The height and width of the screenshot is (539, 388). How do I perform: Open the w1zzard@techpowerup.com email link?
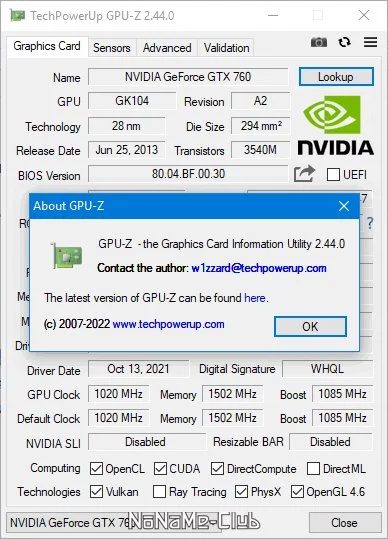(259, 268)
